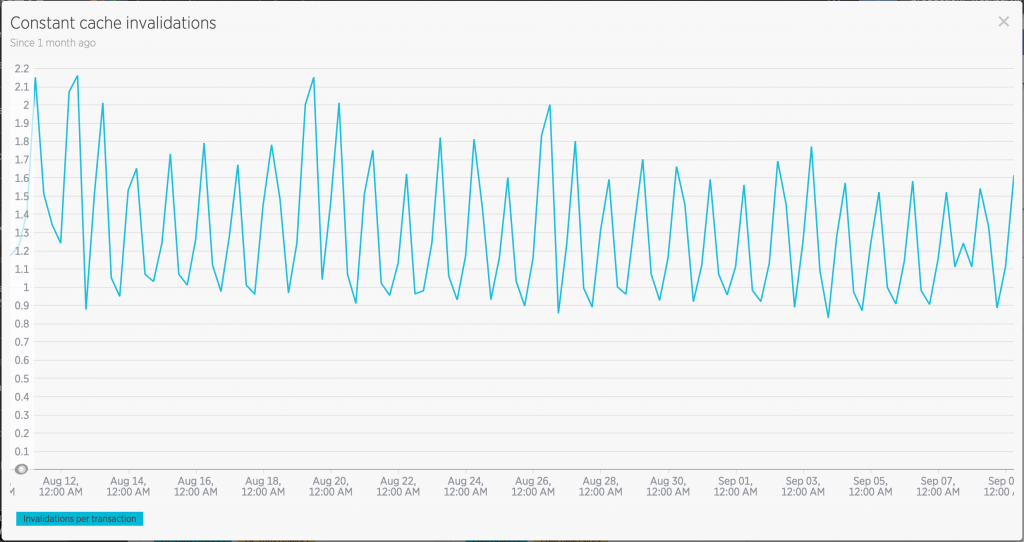Viewport: 1024px width, 542px height.
Task: Click the Aug 24, 12:00 AM axis label
Action: point(466,486)
